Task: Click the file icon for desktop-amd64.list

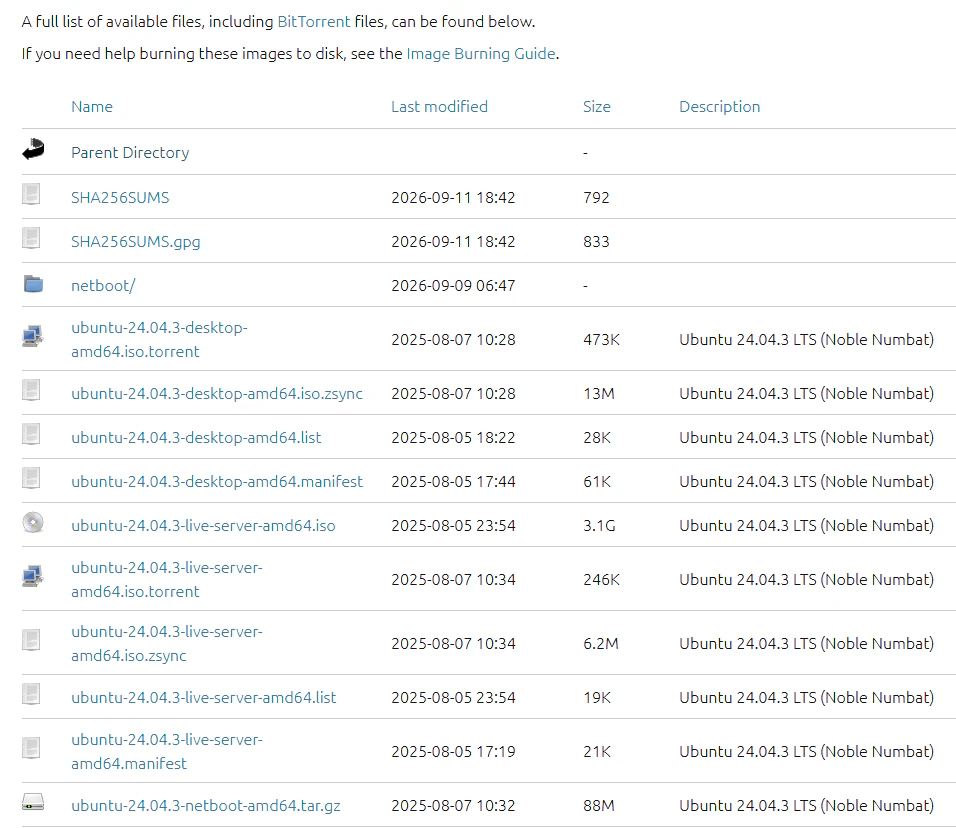Action: (31, 434)
